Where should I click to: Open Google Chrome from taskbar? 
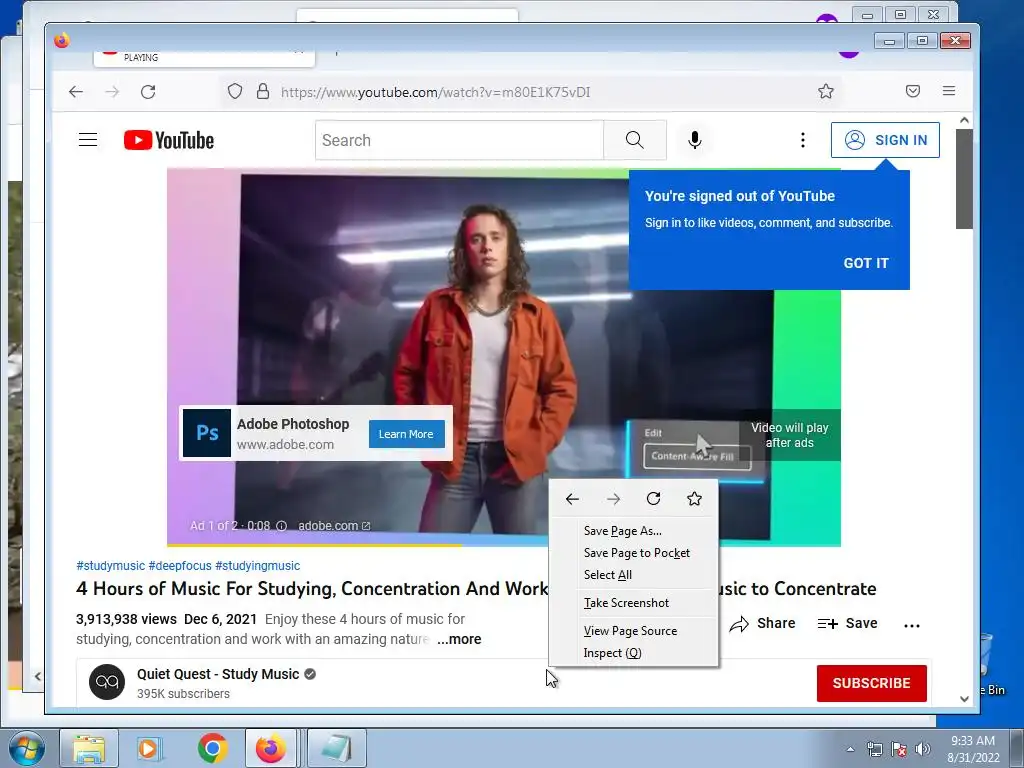pyautogui.click(x=212, y=748)
